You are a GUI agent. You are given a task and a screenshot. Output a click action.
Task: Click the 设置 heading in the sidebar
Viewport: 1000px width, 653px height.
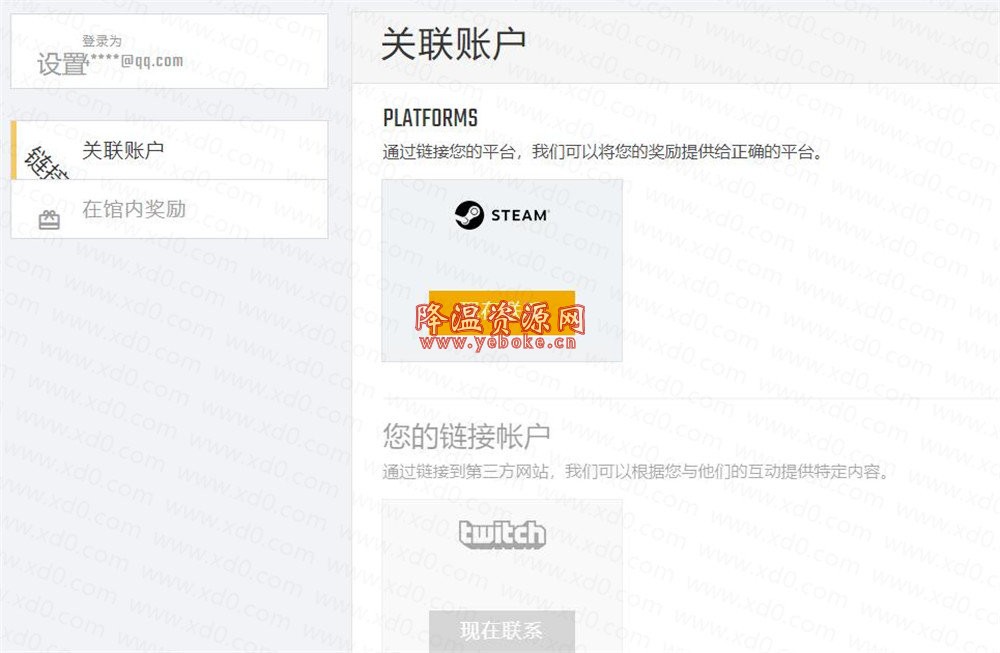(62, 64)
